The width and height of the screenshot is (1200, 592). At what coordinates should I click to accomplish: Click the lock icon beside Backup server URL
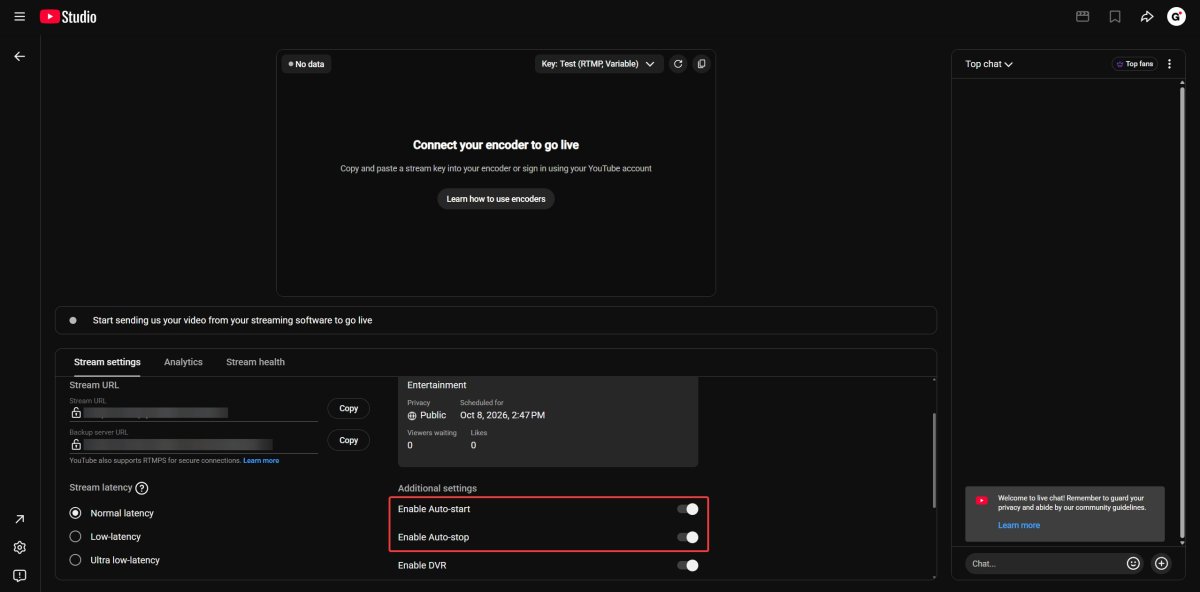click(x=76, y=444)
